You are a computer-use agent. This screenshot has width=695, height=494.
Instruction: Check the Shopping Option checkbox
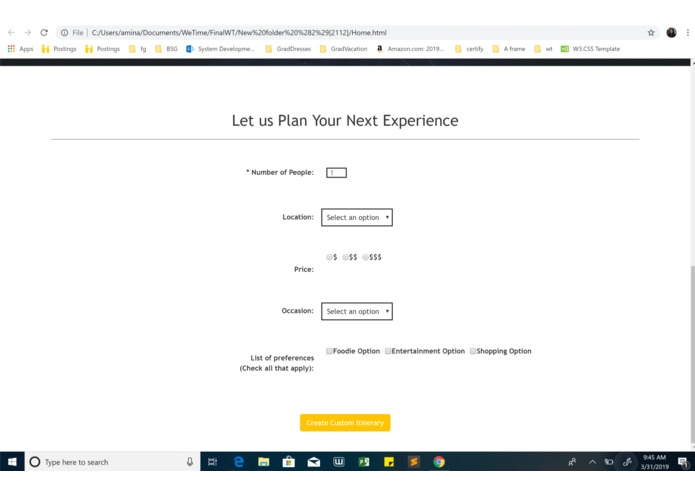pyautogui.click(x=473, y=351)
